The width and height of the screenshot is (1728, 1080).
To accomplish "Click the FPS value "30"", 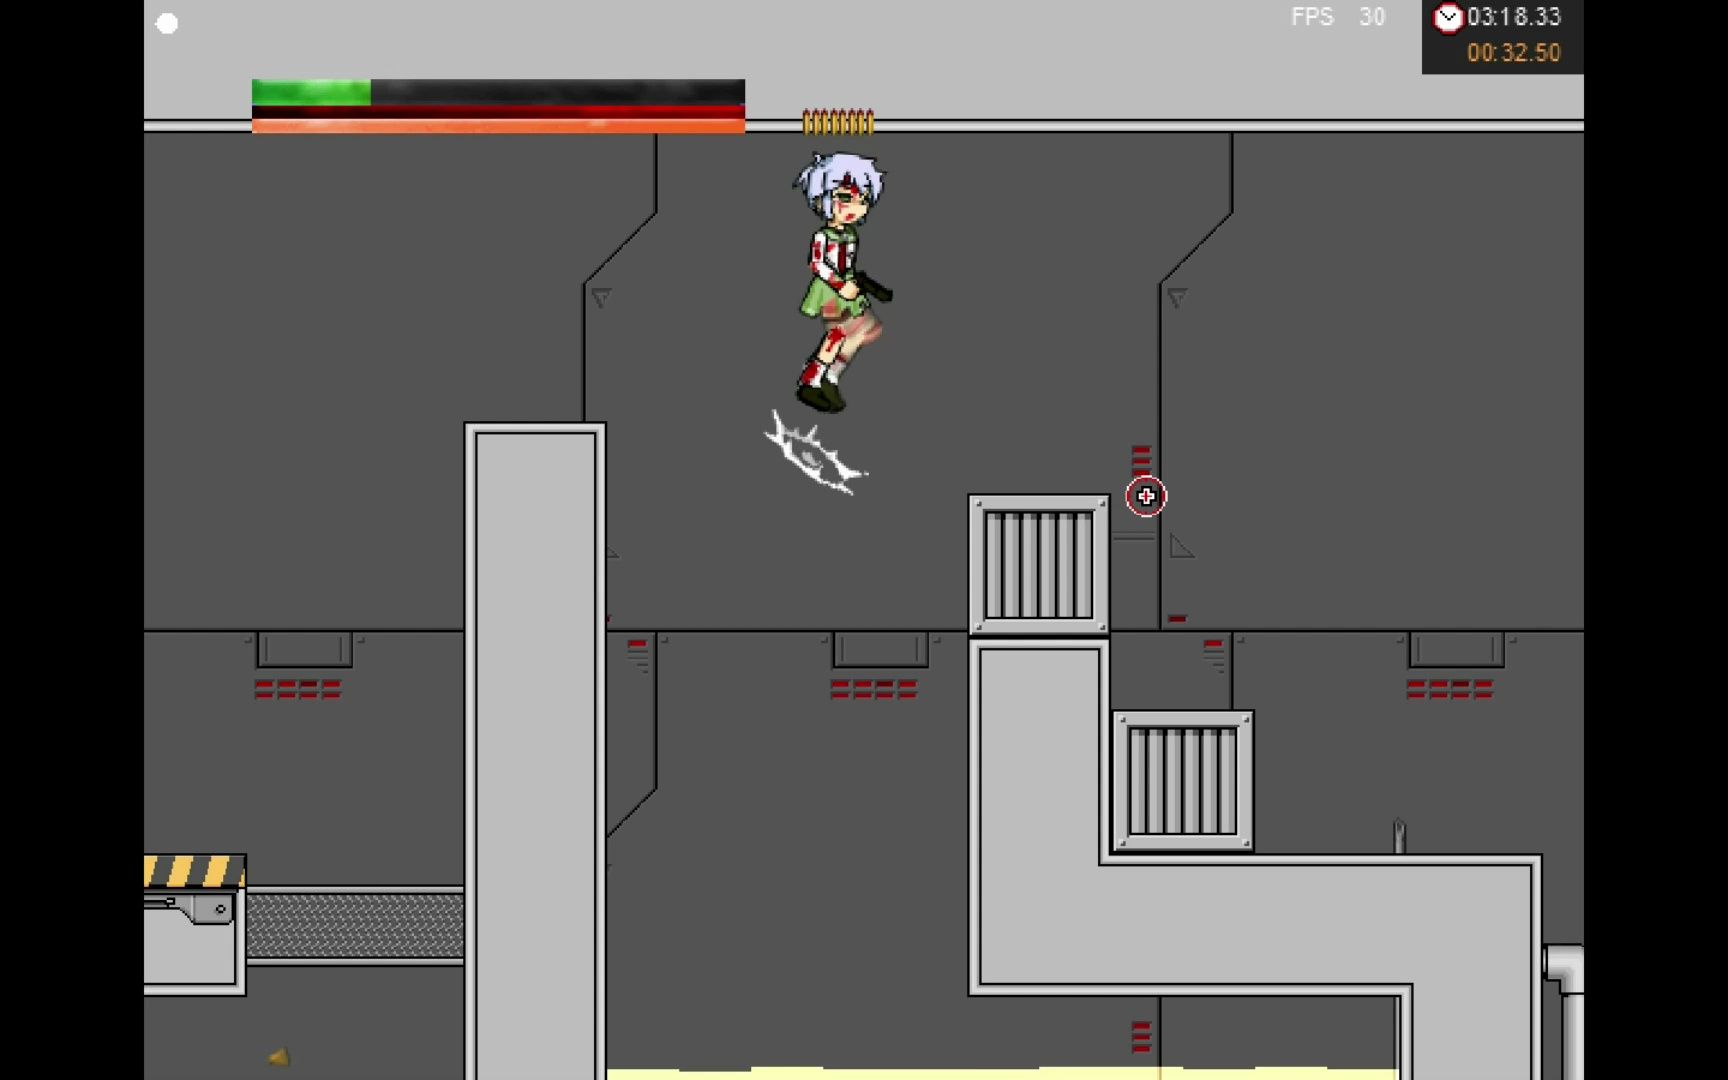I will [x=1372, y=17].
